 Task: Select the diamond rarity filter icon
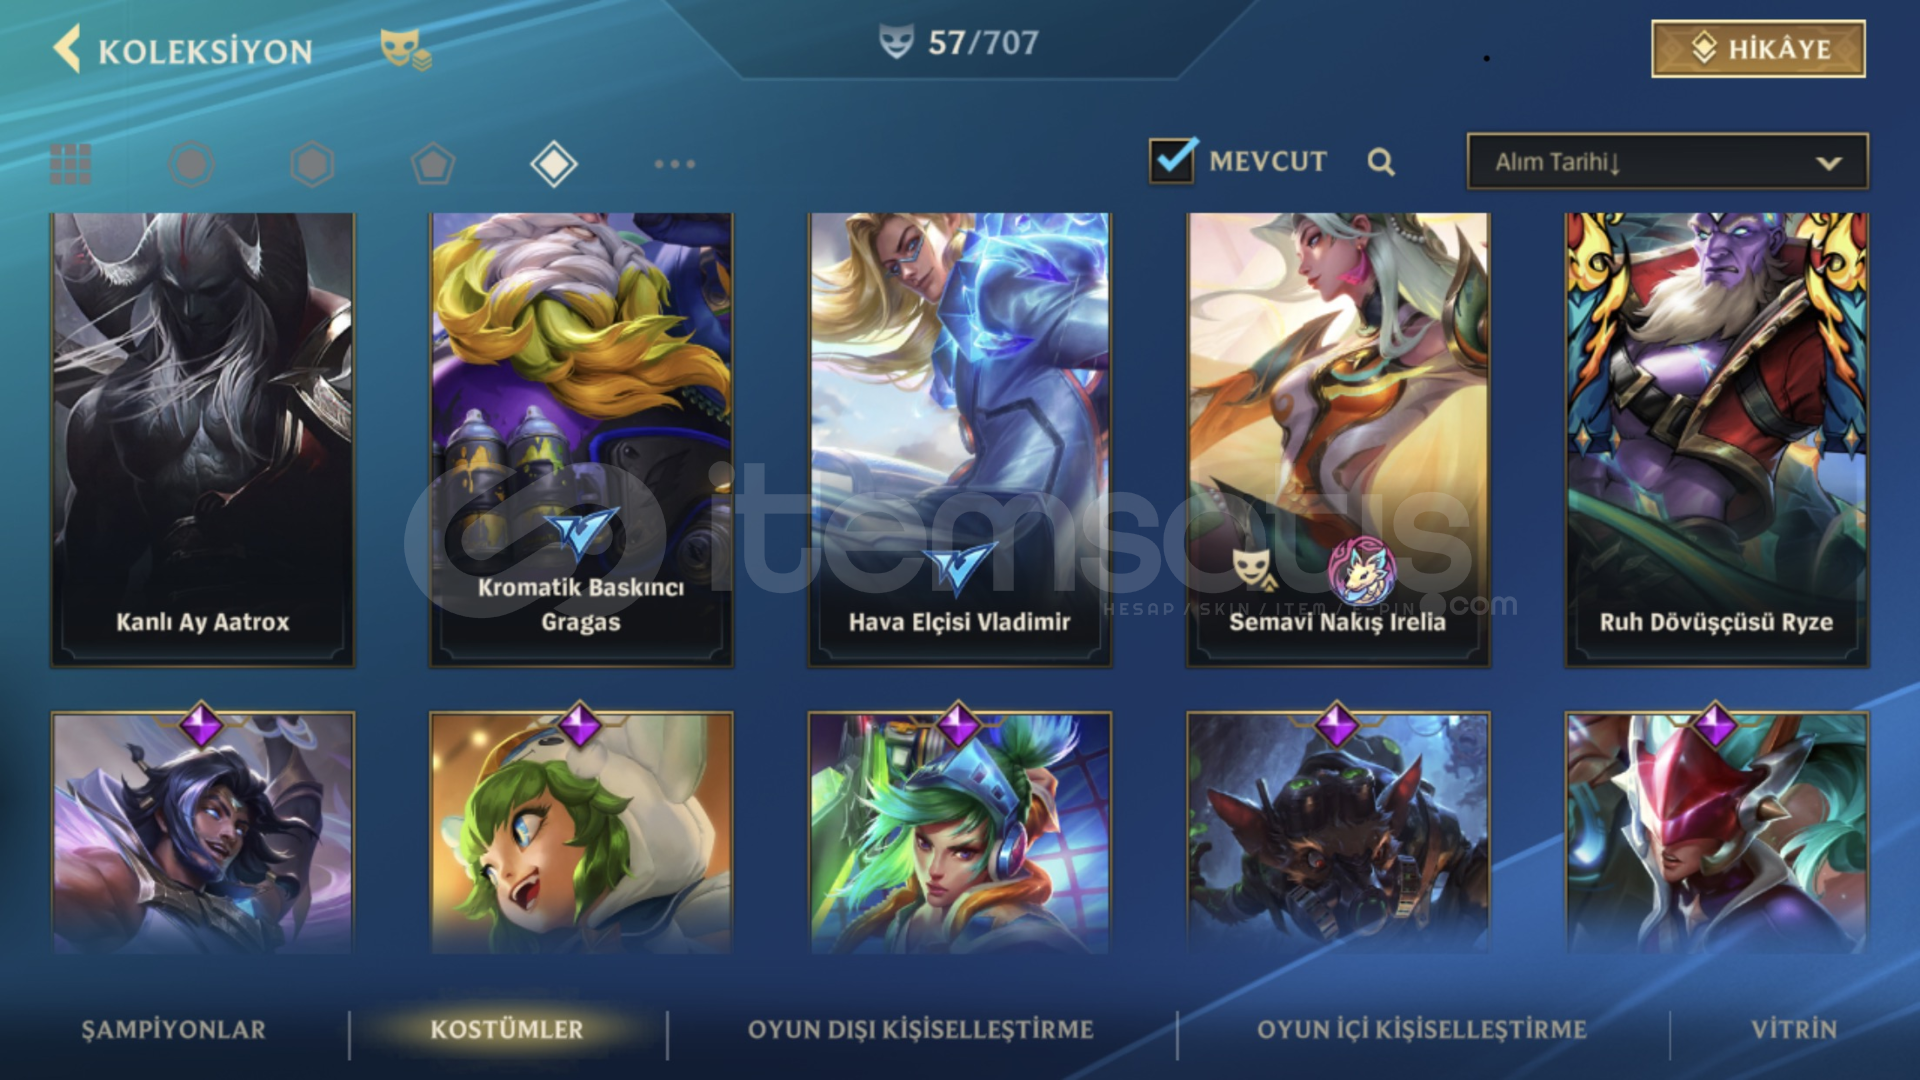[x=554, y=164]
